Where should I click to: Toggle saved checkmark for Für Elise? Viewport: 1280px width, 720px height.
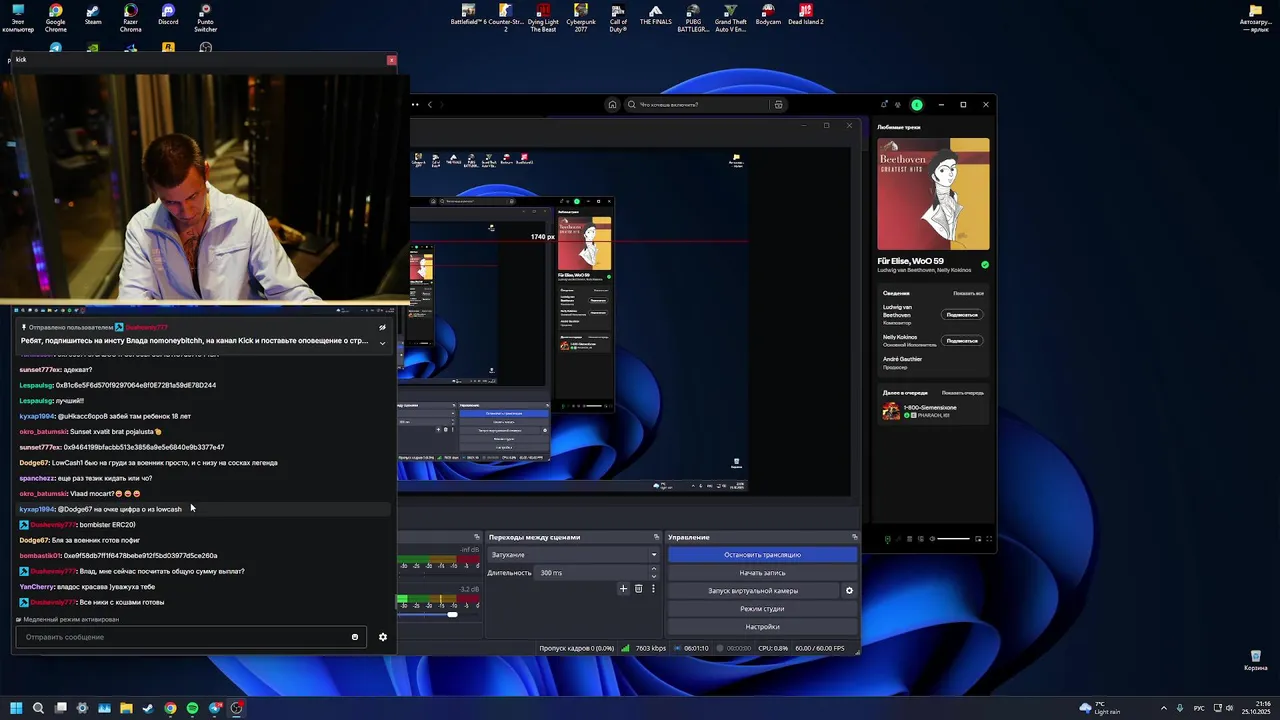[985, 265]
